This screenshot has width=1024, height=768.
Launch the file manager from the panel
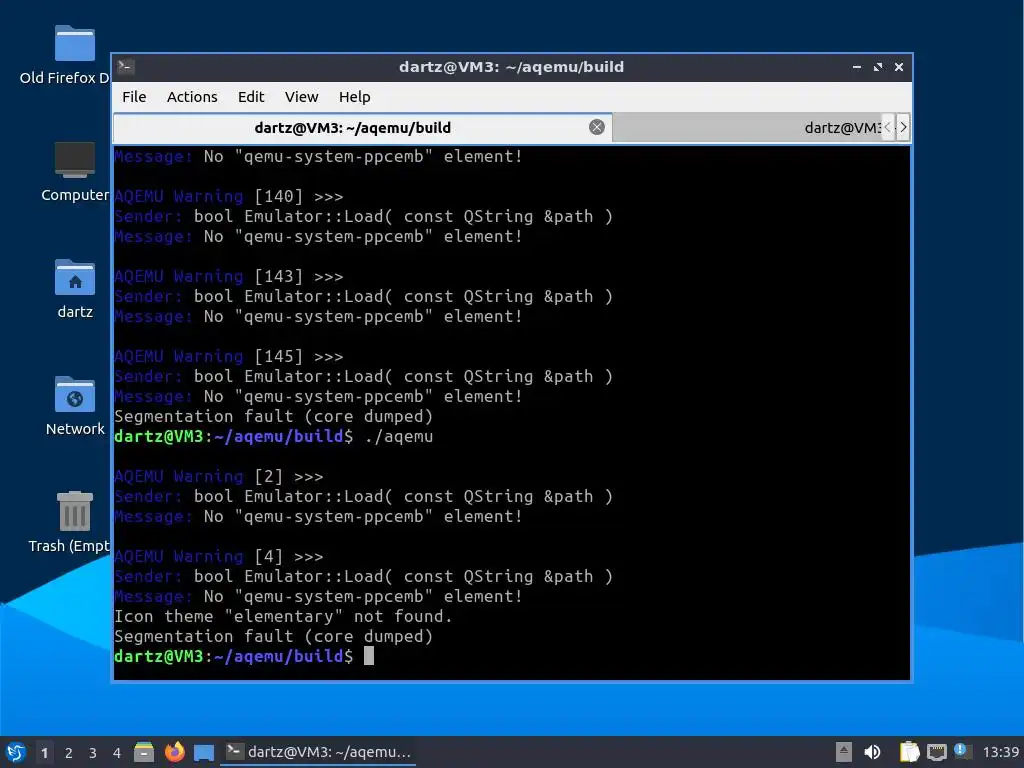pos(144,752)
